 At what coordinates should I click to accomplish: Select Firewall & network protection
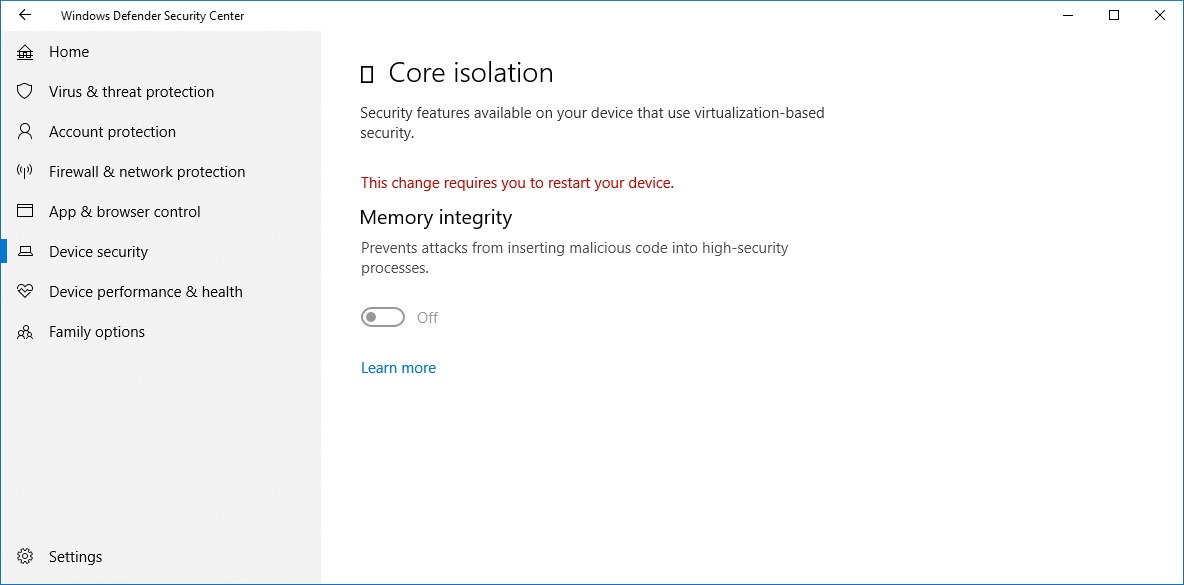[x=147, y=172]
